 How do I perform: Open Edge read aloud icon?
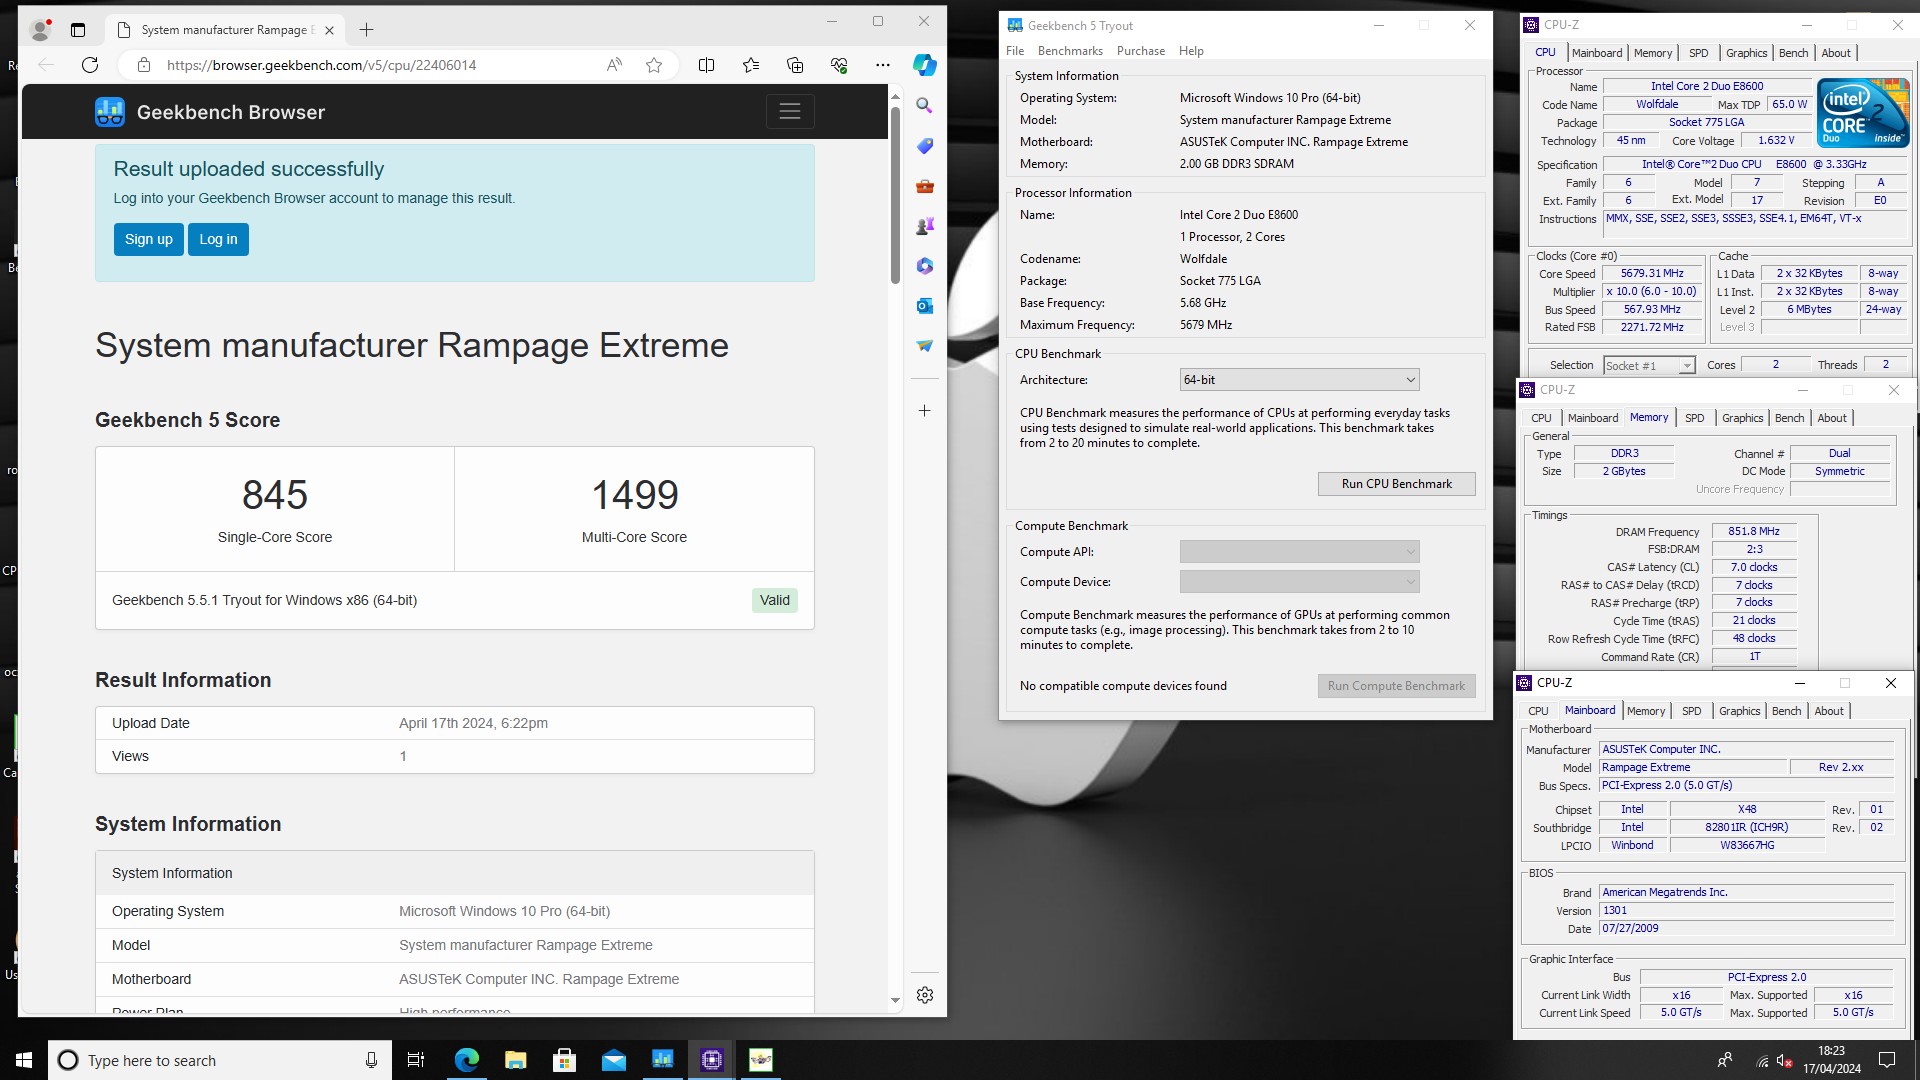pyautogui.click(x=614, y=65)
